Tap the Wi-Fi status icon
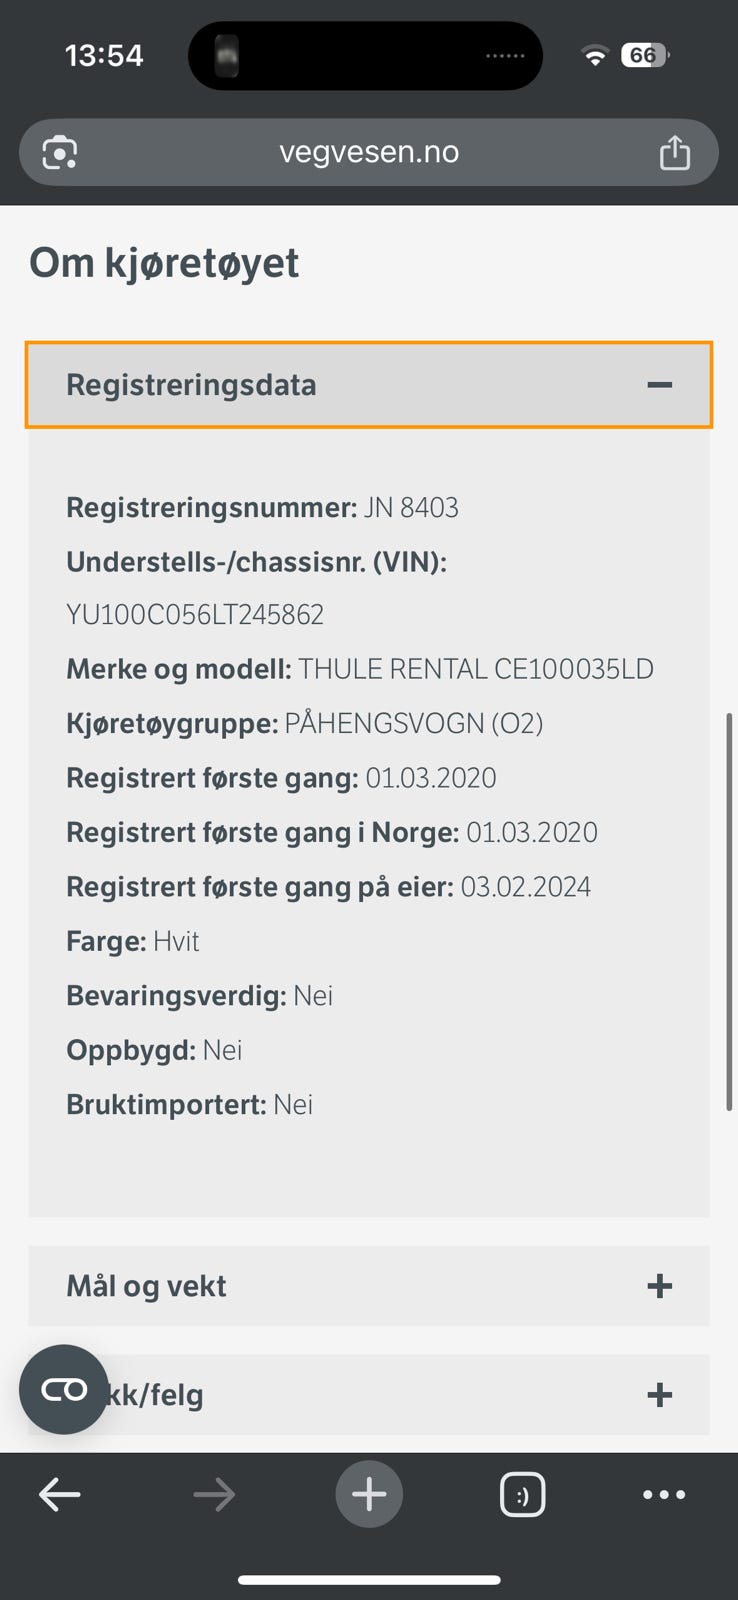This screenshot has width=738, height=1600. point(595,56)
